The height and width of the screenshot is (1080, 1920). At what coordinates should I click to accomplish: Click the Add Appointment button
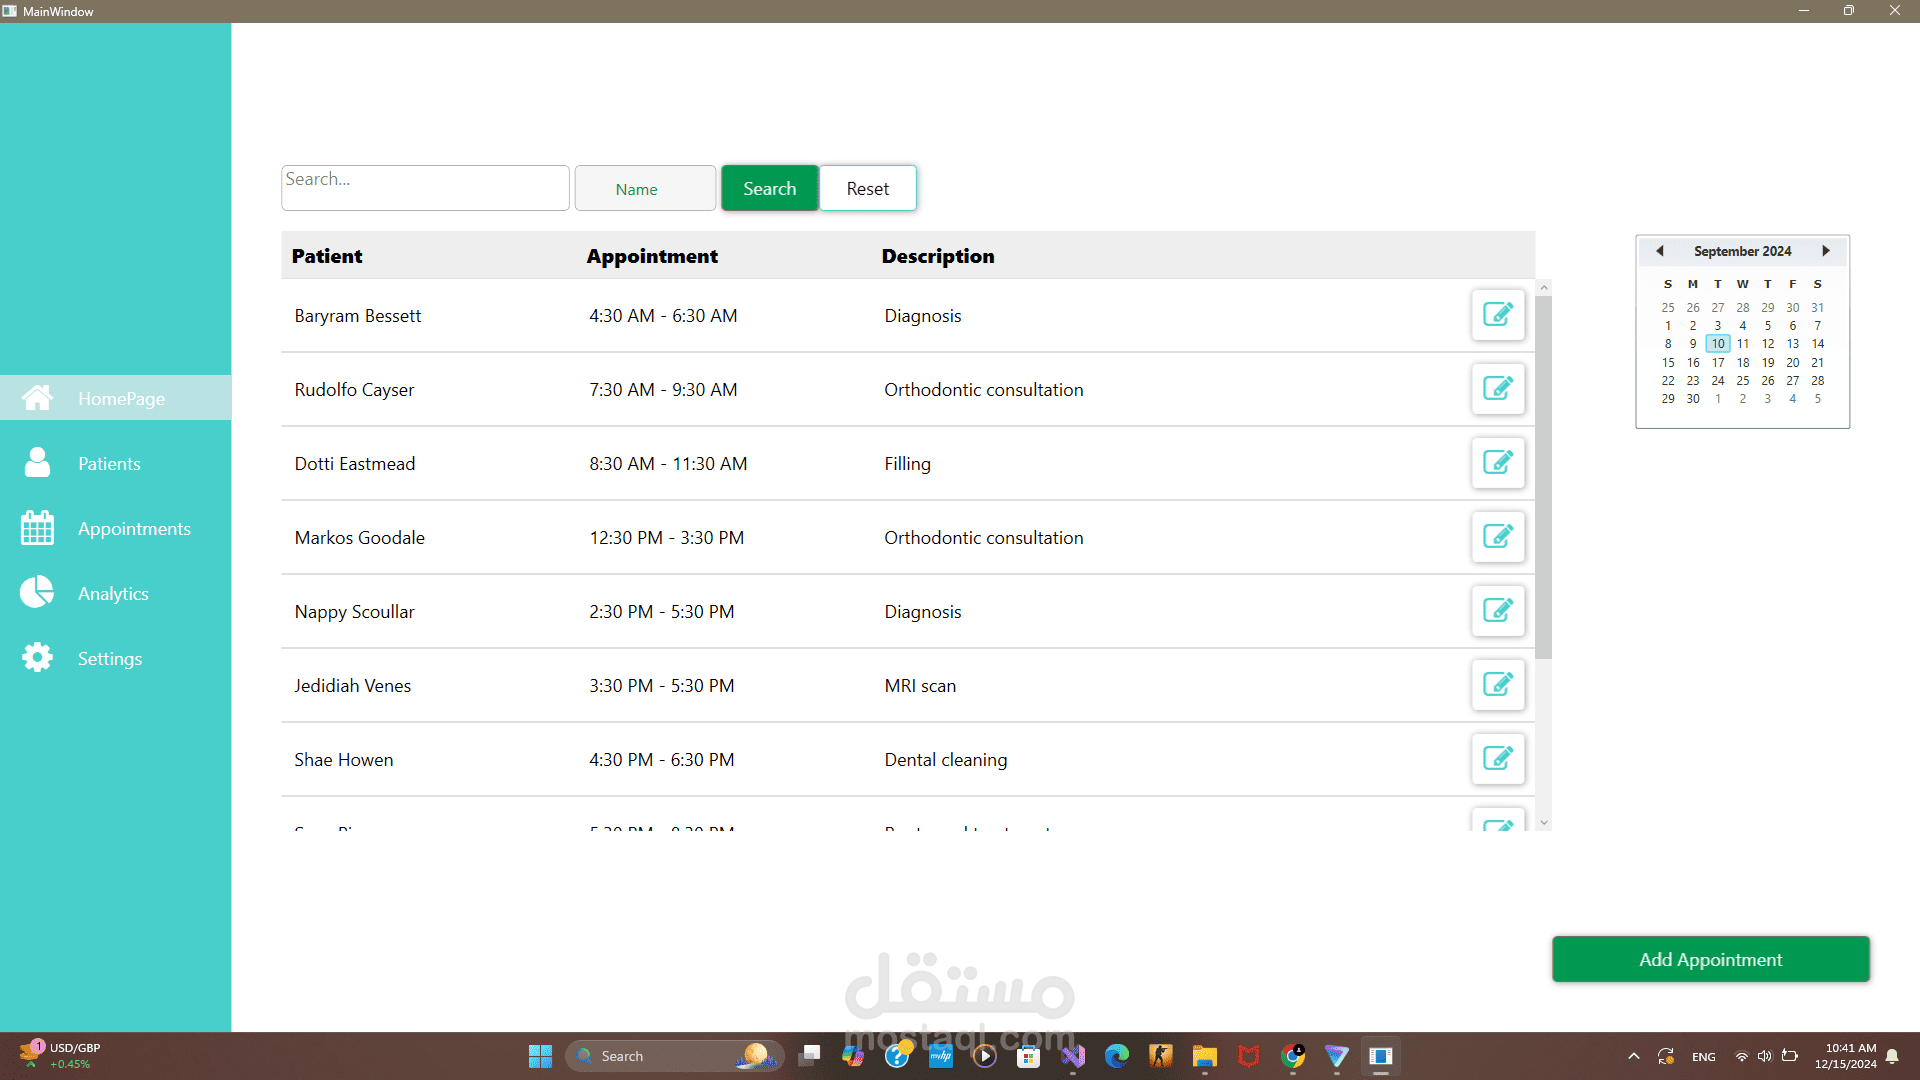coord(1710,959)
